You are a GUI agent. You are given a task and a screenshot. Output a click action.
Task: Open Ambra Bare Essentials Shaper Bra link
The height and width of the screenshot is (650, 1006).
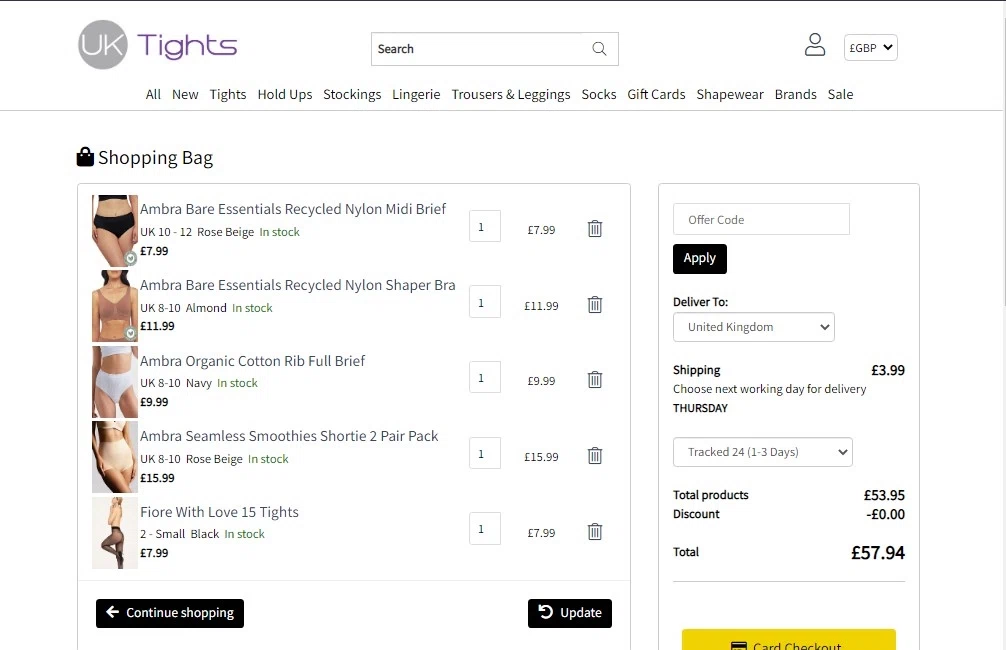[298, 285]
